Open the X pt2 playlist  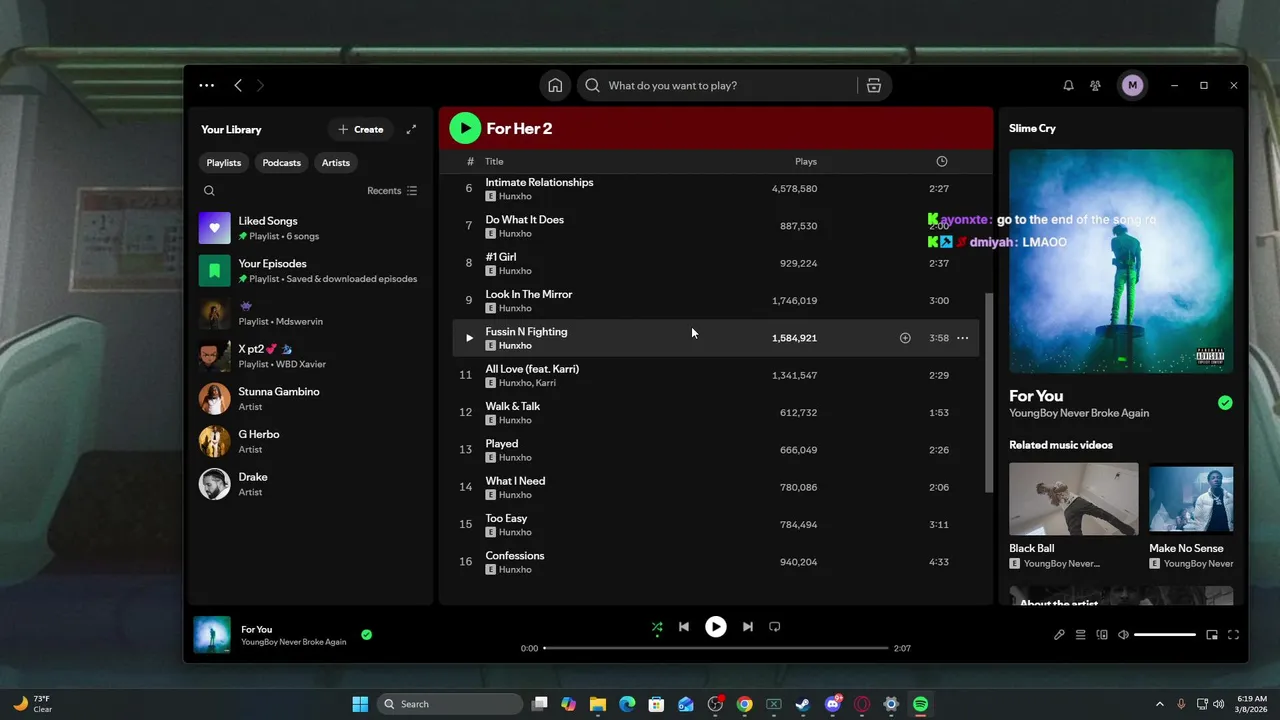(x=311, y=356)
